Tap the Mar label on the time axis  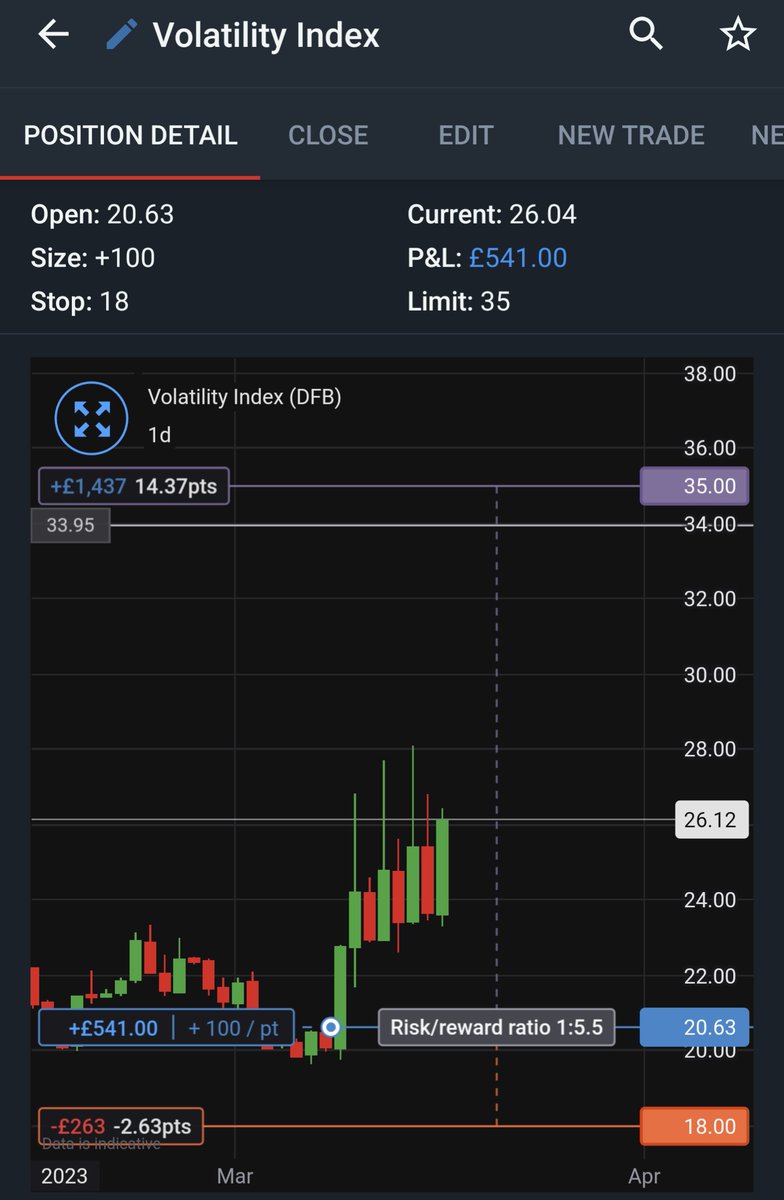[235, 1176]
